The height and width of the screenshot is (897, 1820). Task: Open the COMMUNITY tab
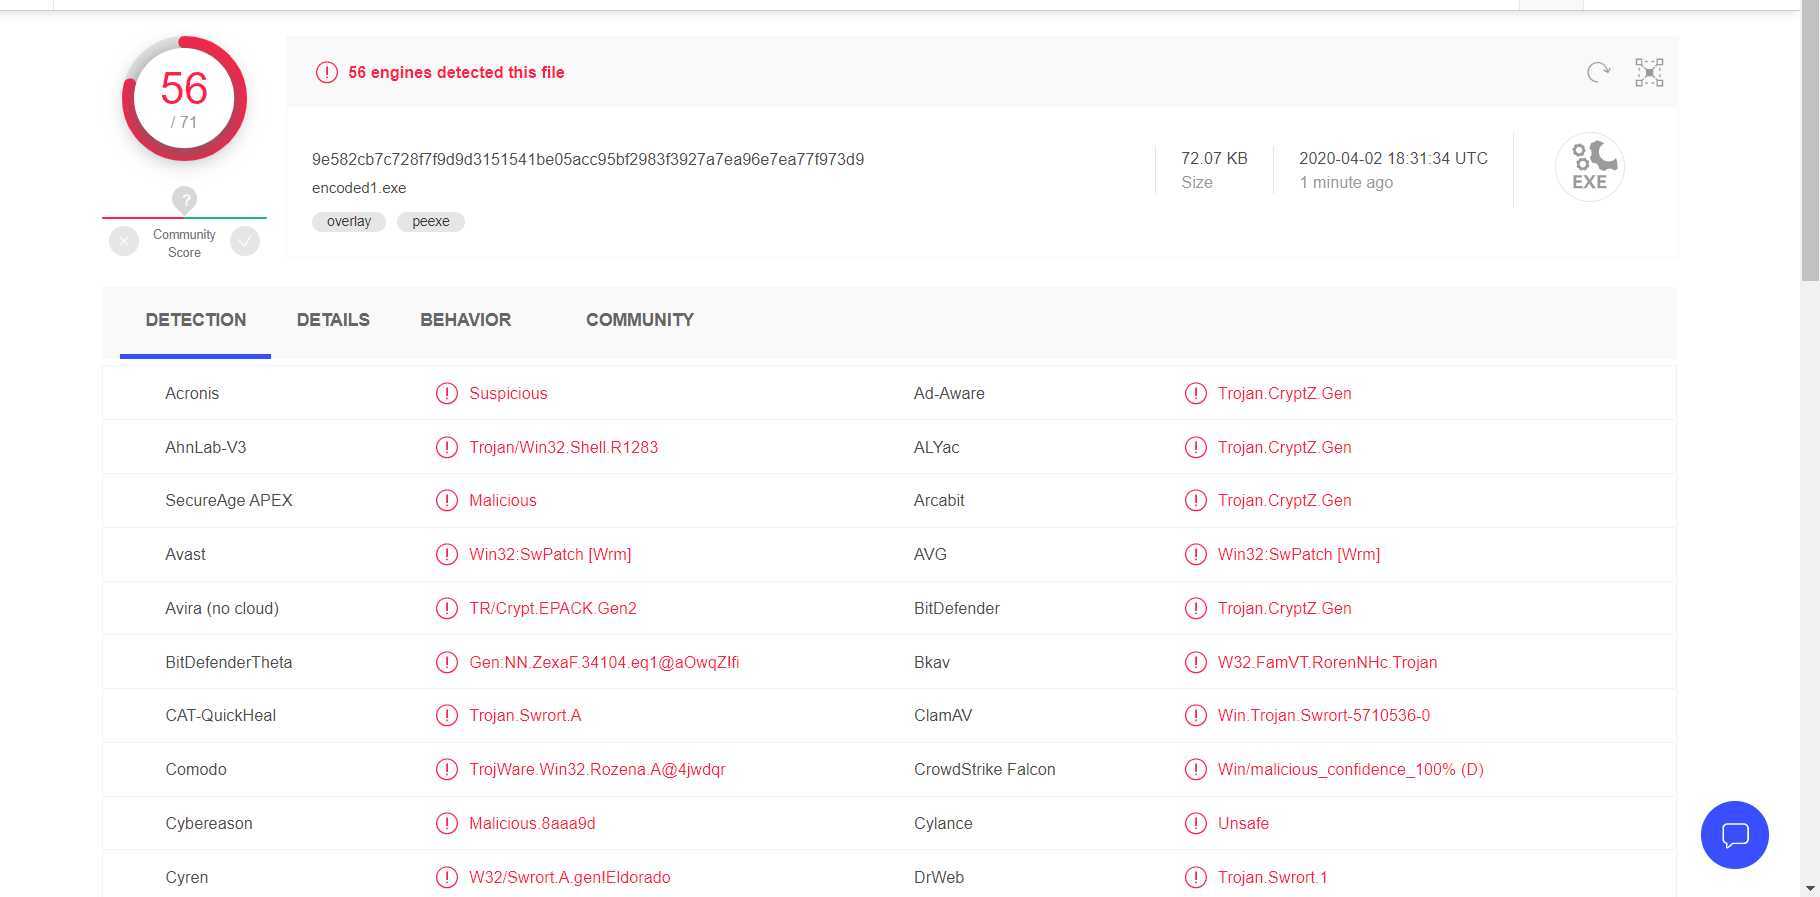(640, 320)
